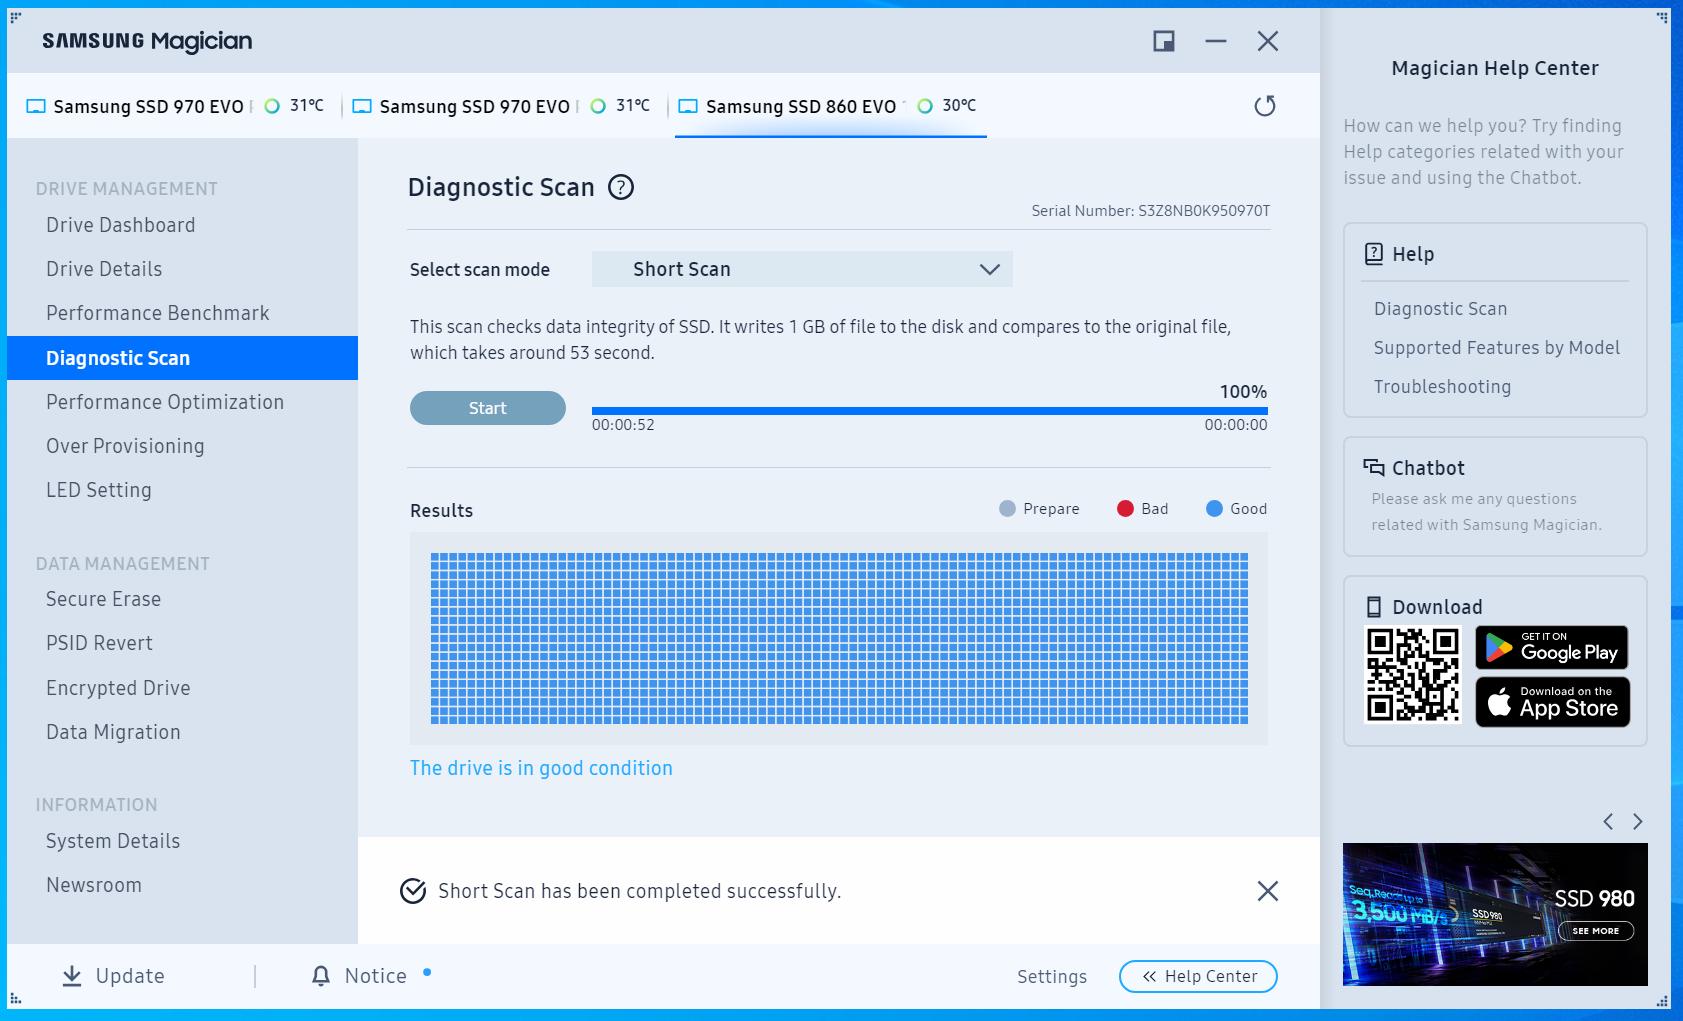Open the scan mode dropdown showing Short Scan
The height and width of the screenshot is (1021, 1683).
click(x=802, y=269)
